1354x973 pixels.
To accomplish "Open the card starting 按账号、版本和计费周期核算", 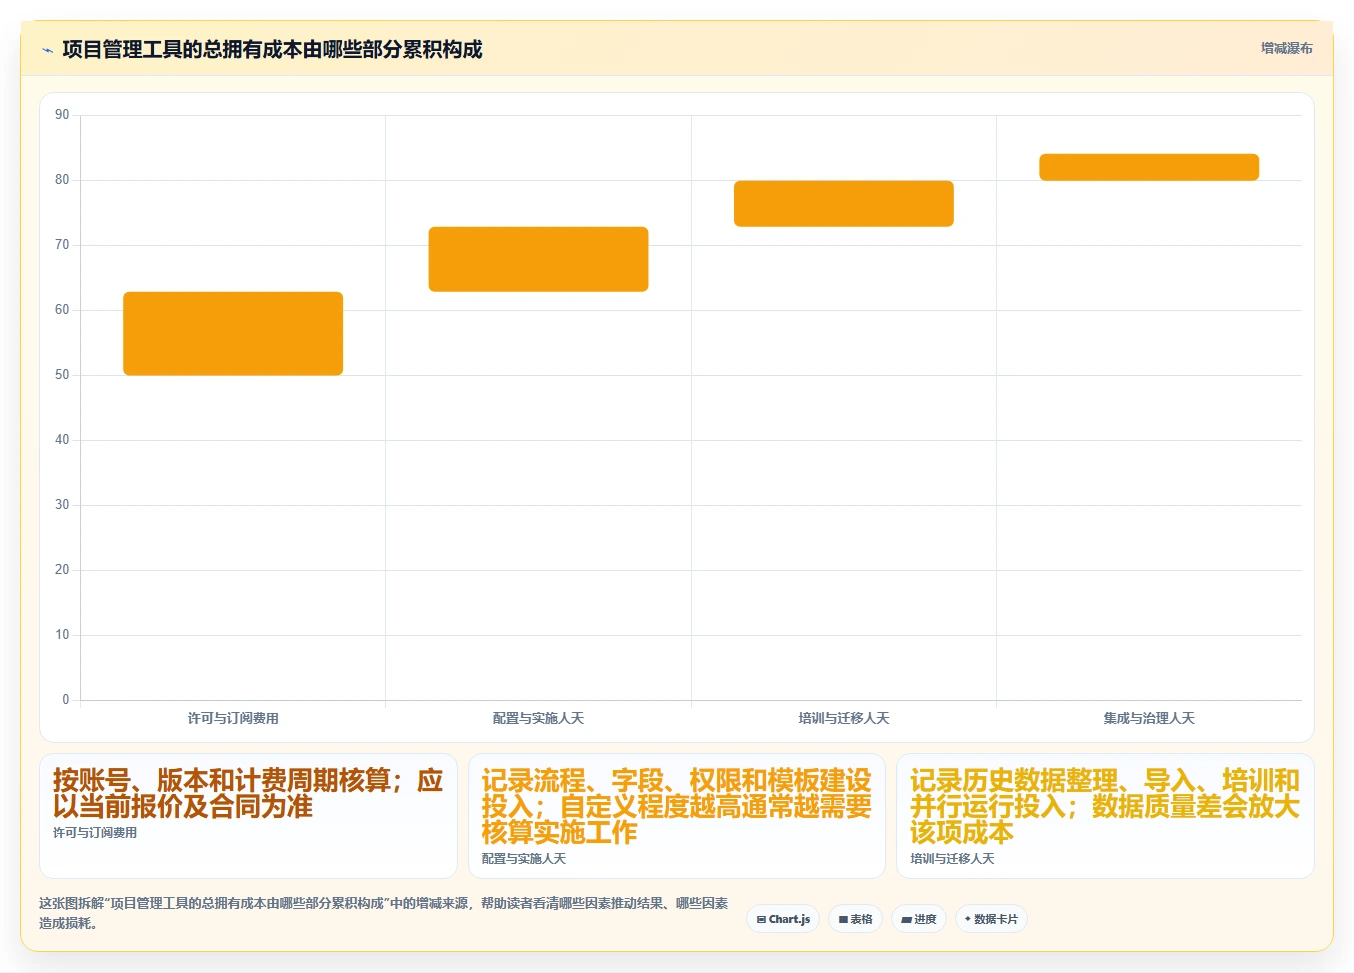I will [x=248, y=816].
